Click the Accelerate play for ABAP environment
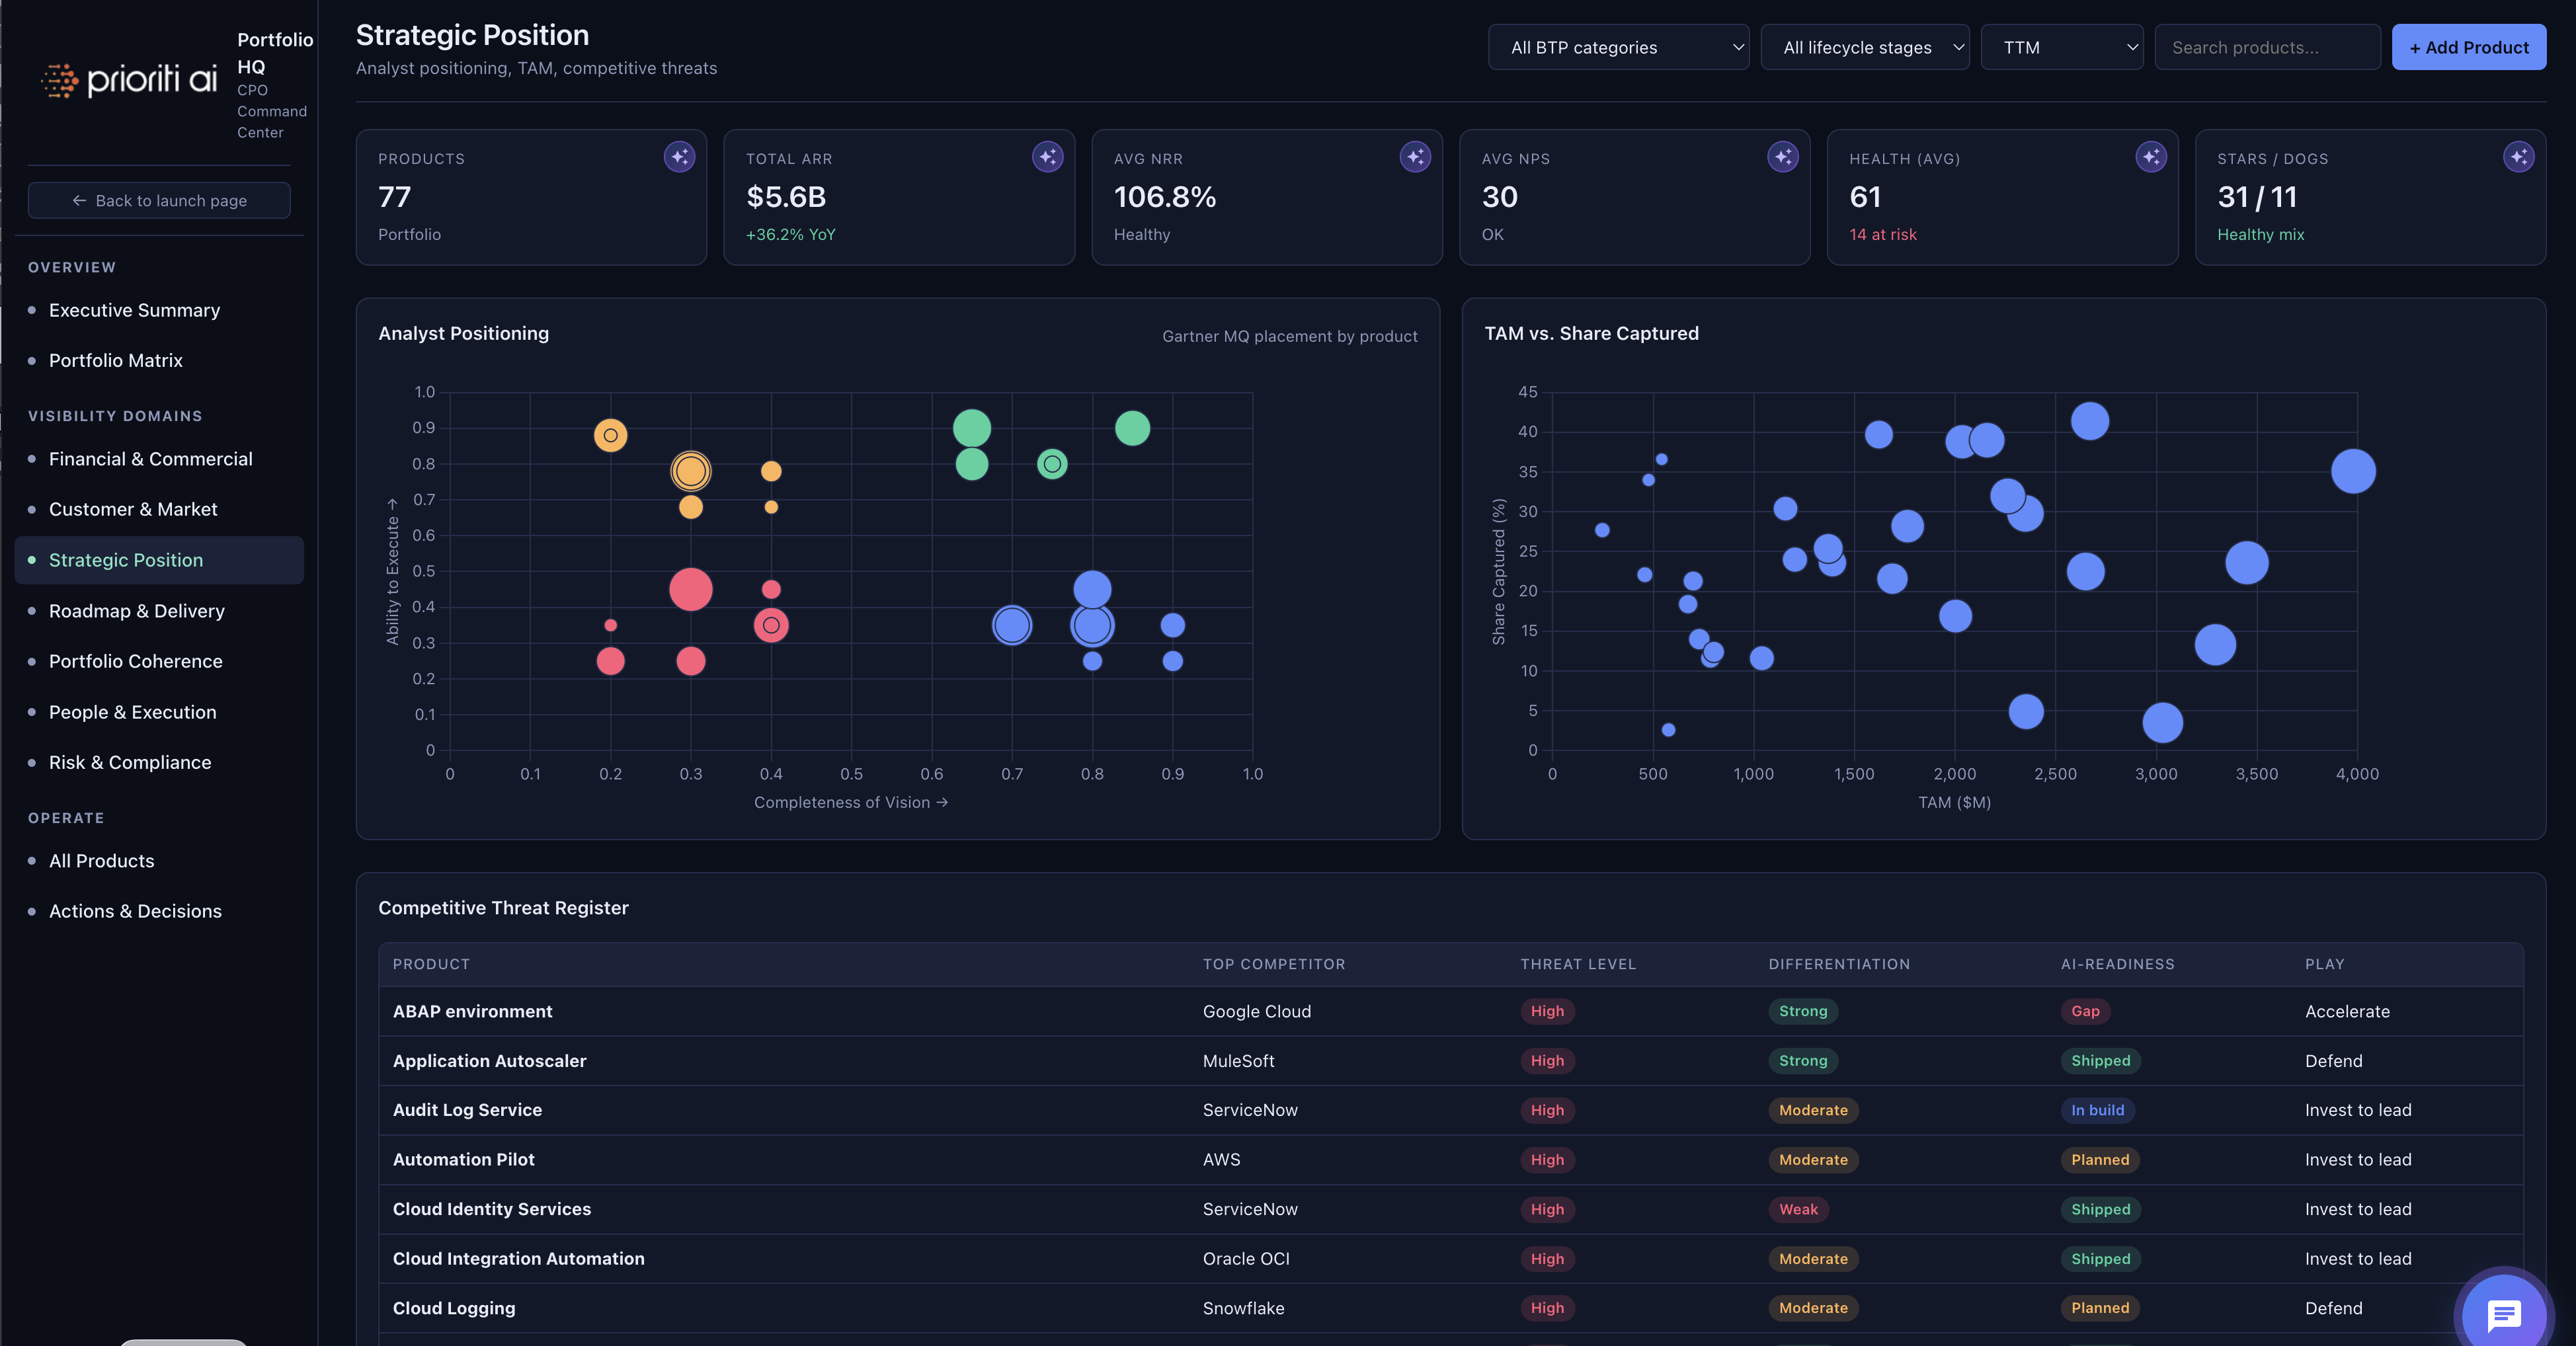The height and width of the screenshot is (1346, 2576). point(2347,1011)
